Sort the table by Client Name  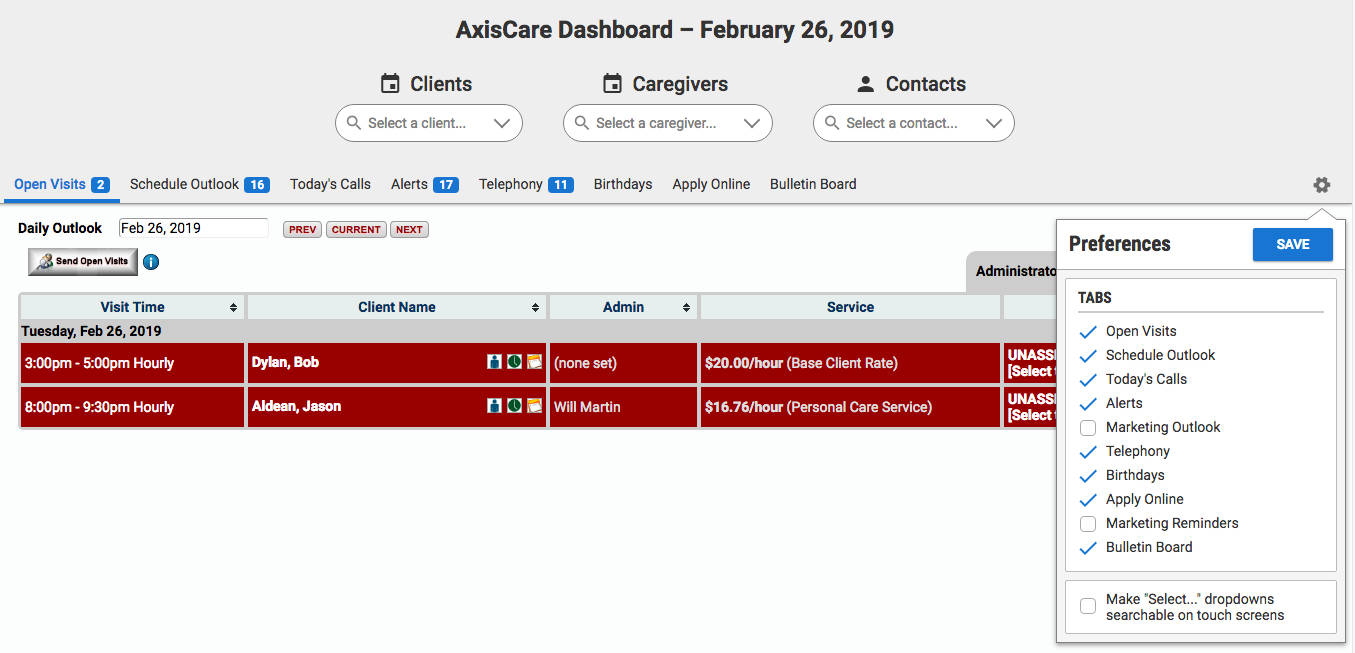[396, 307]
